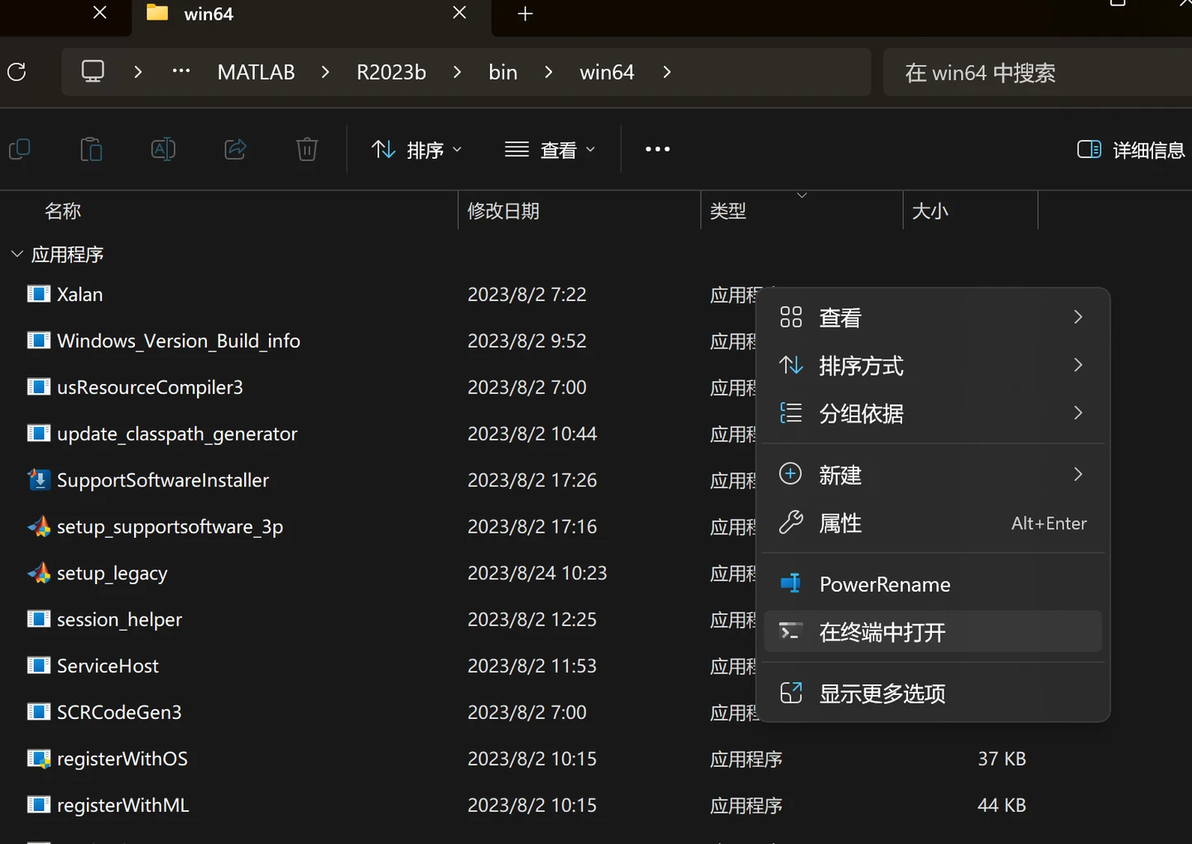
Task: Click the setup_supportsoftware_3p MATLAB icon
Action: [x=39, y=526]
